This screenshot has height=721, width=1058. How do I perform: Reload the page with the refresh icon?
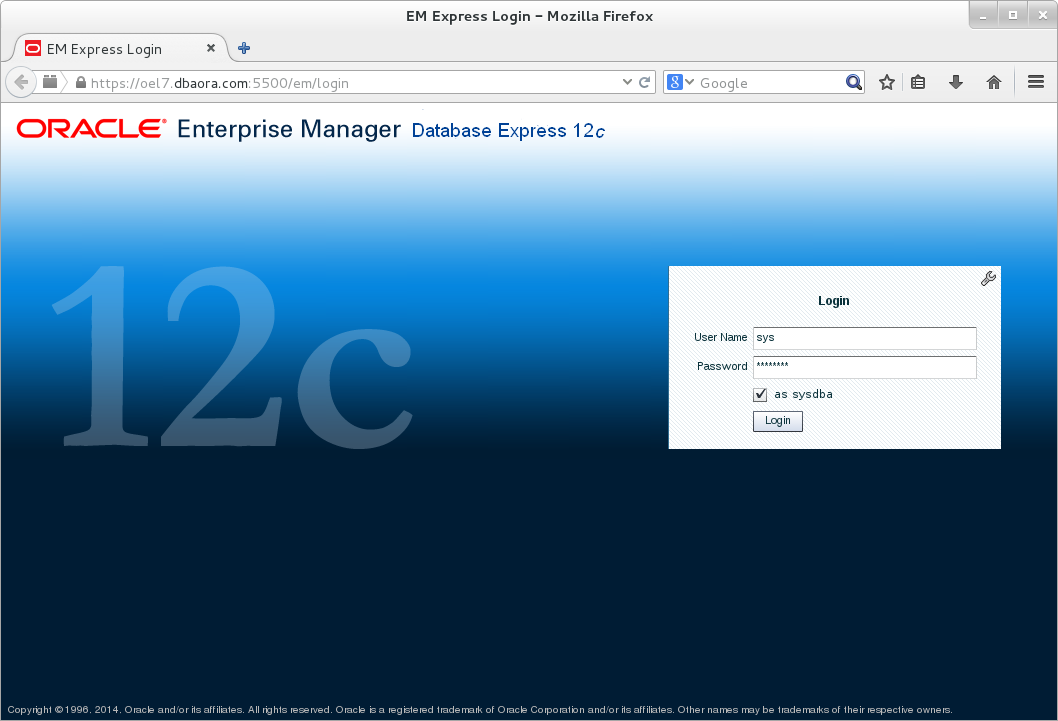tap(644, 82)
